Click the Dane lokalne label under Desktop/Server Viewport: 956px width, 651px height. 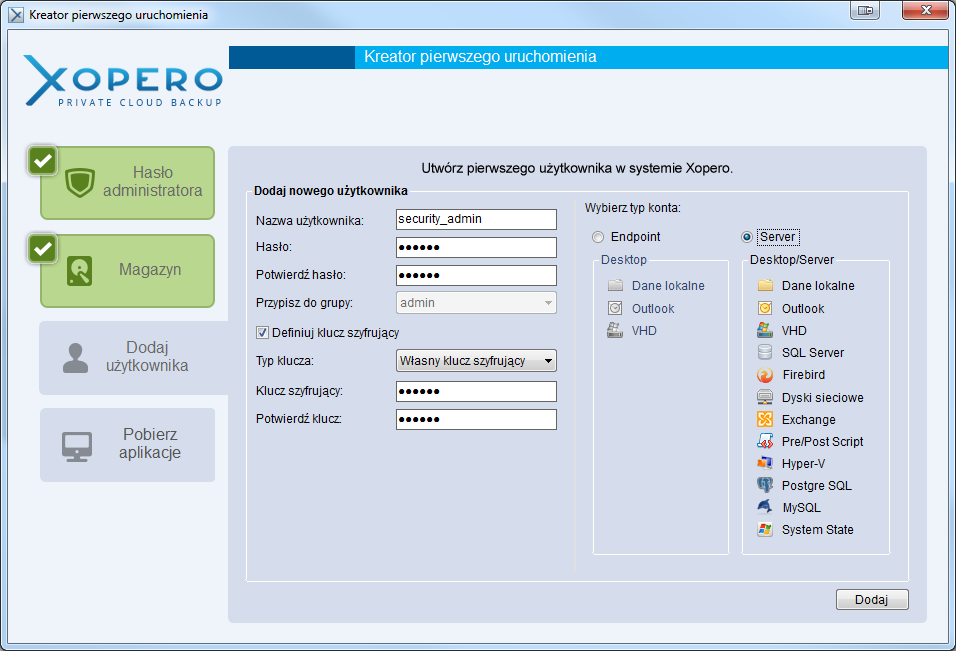tap(818, 286)
